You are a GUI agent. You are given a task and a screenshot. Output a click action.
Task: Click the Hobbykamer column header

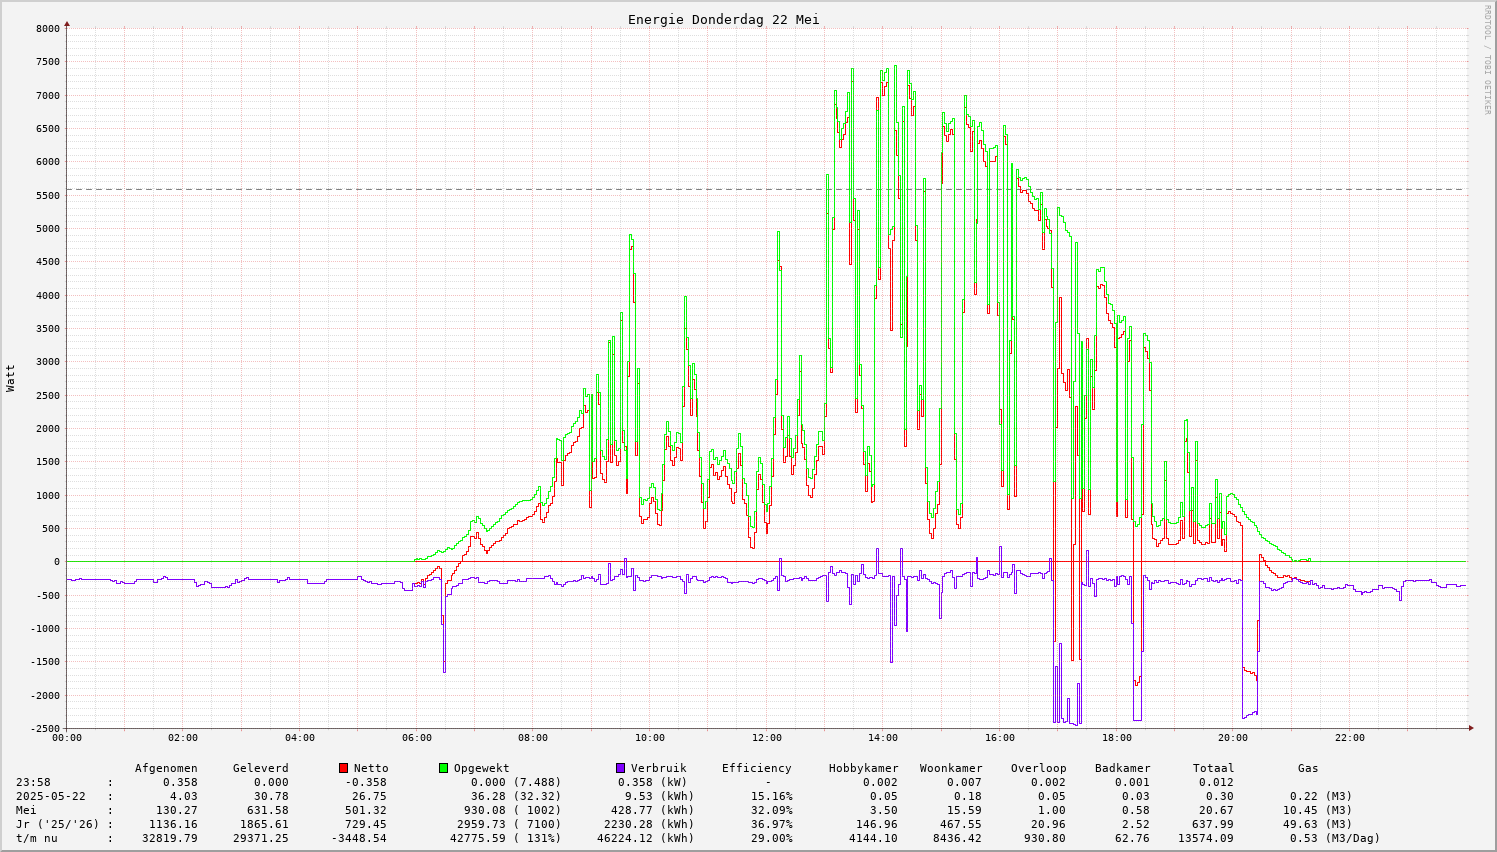pyautogui.click(x=863, y=768)
